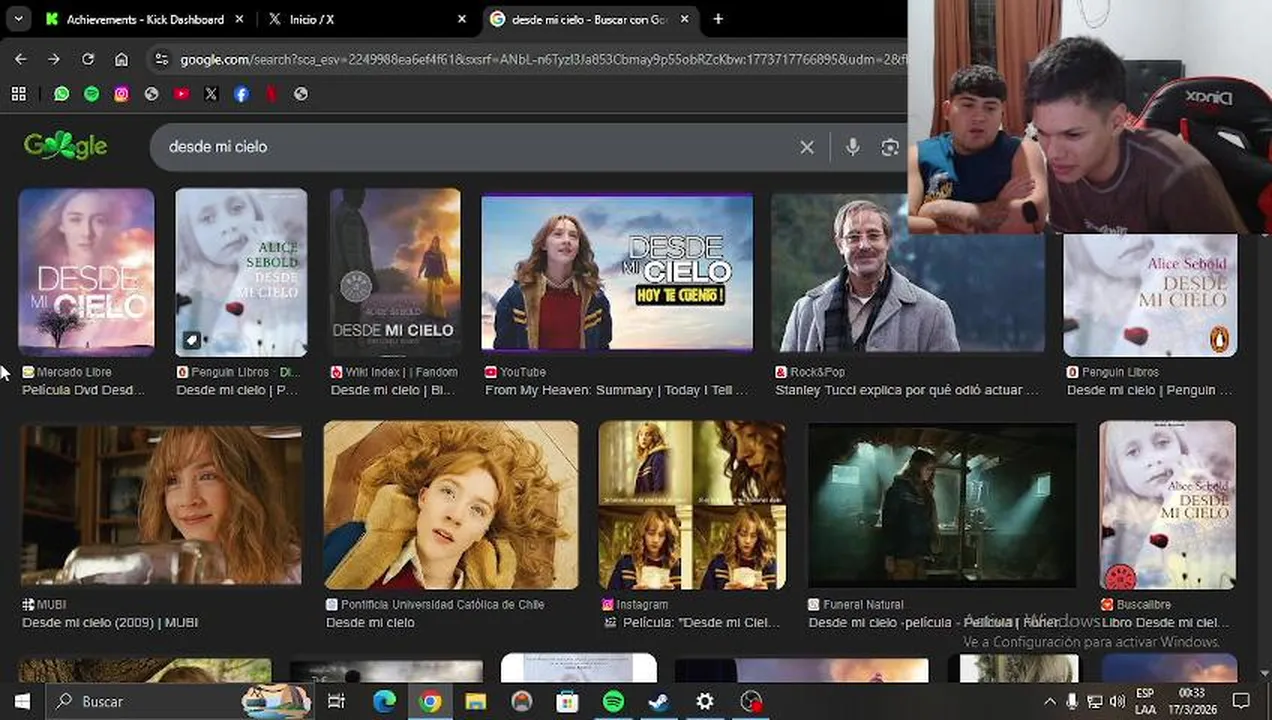The image size is (1272, 720).
Task: Start voice search with microphone
Action: (x=852, y=147)
